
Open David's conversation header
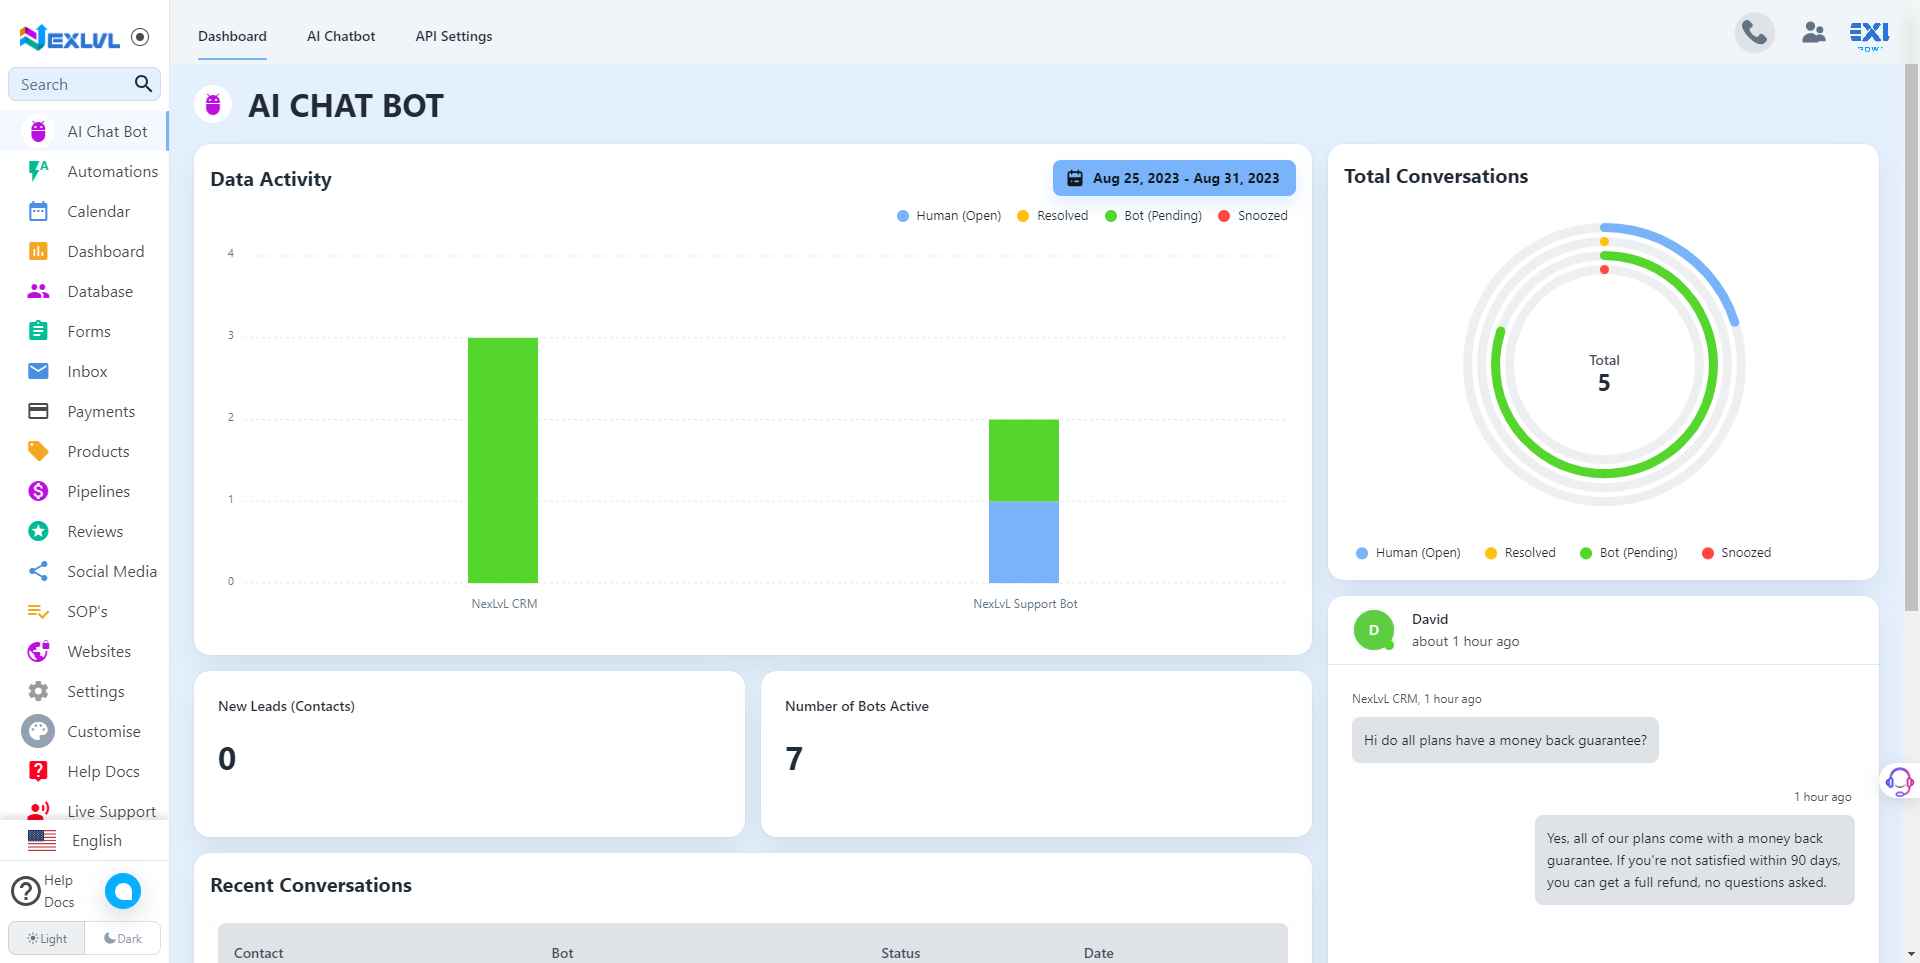pos(1603,630)
